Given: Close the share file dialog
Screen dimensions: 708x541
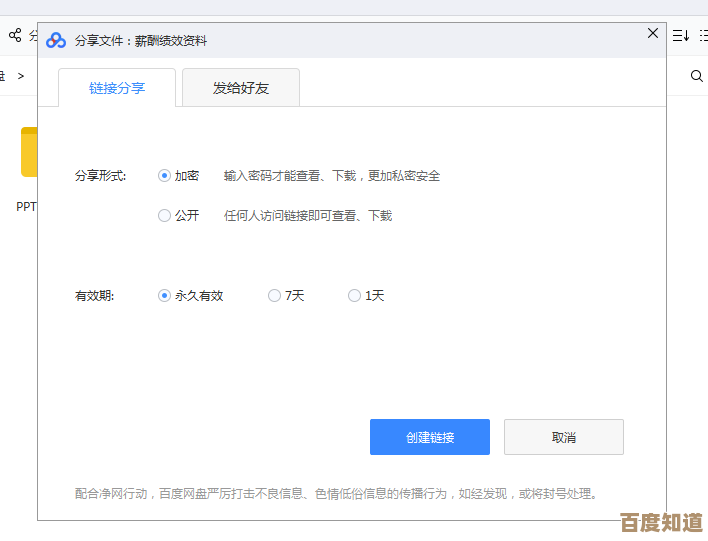Looking at the screenshot, I should point(653,33).
